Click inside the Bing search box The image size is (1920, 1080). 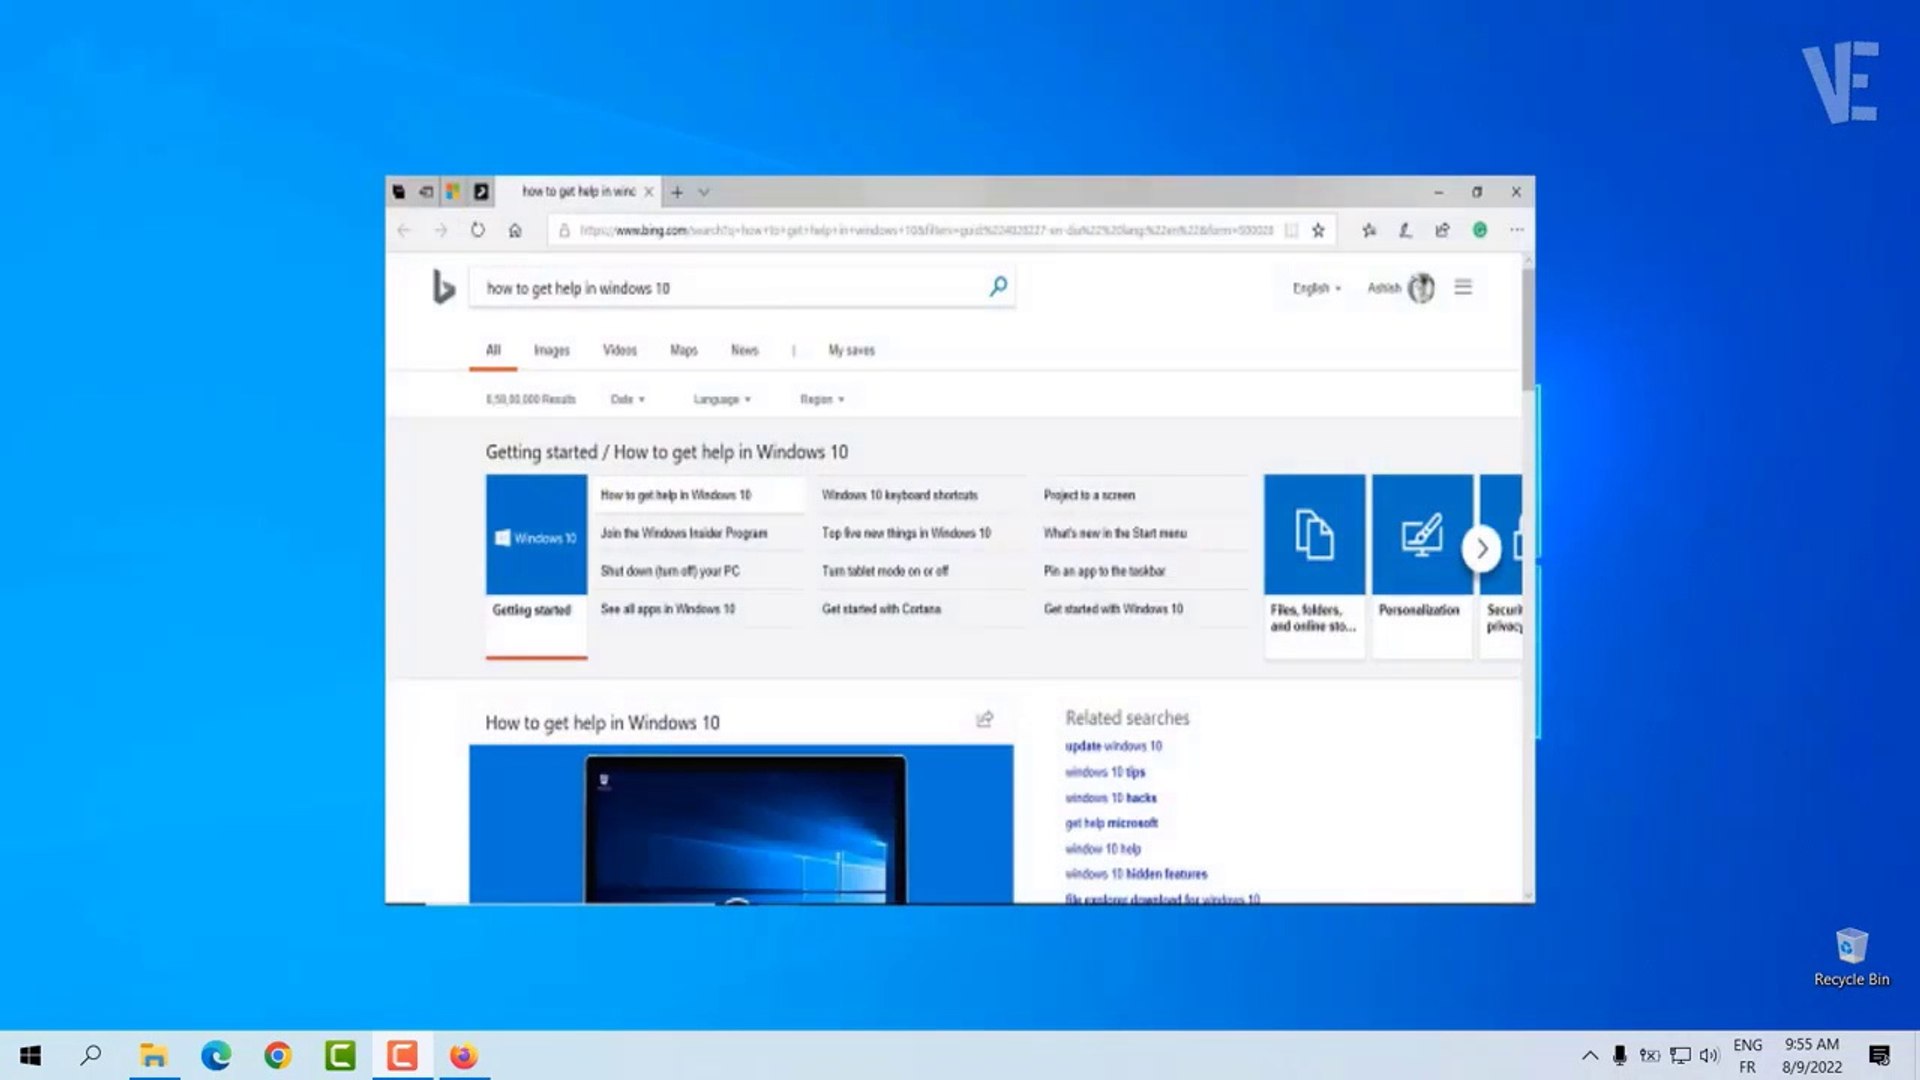point(730,288)
